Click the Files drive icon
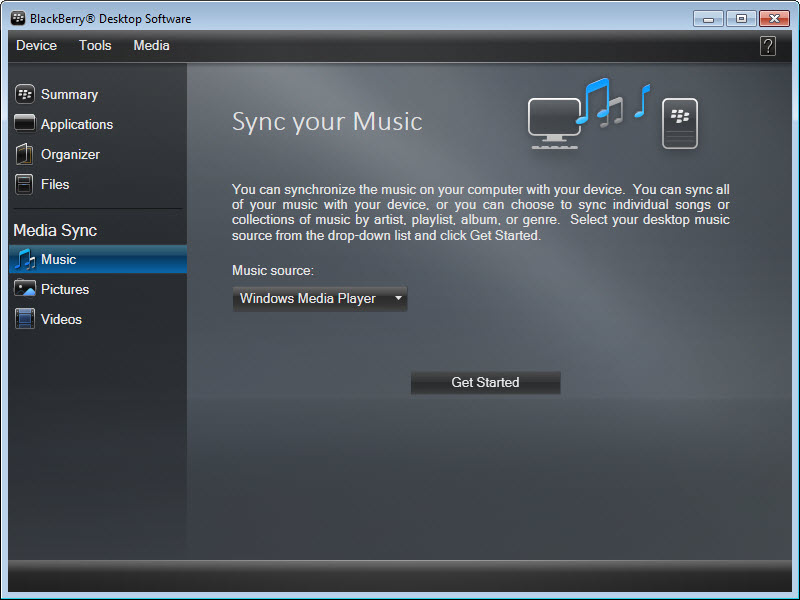 point(24,184)
